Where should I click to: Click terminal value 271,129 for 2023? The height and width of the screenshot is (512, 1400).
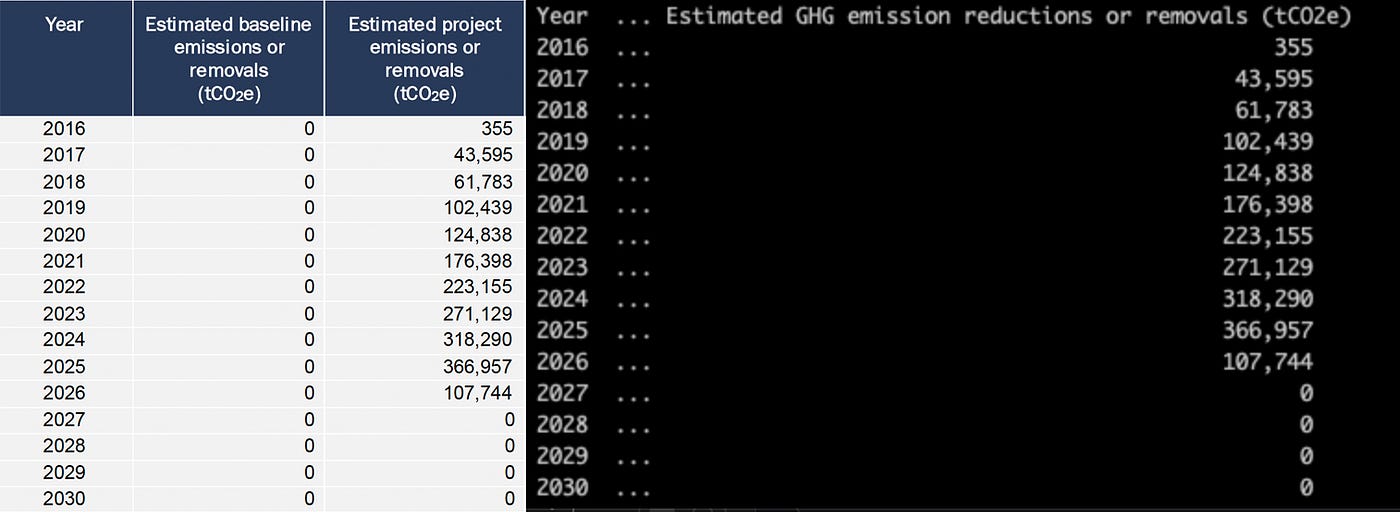pyautogui.click(x=1268, y=268)
